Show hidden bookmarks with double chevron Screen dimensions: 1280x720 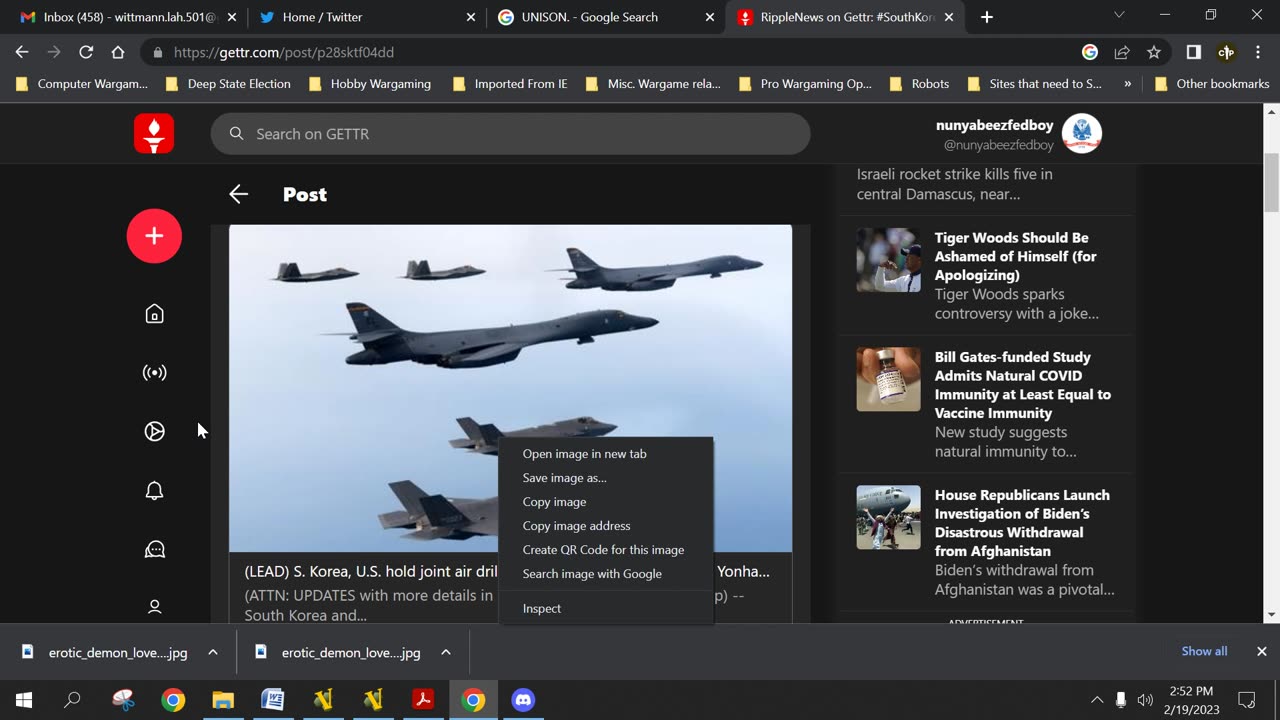tap(1127, 84)
